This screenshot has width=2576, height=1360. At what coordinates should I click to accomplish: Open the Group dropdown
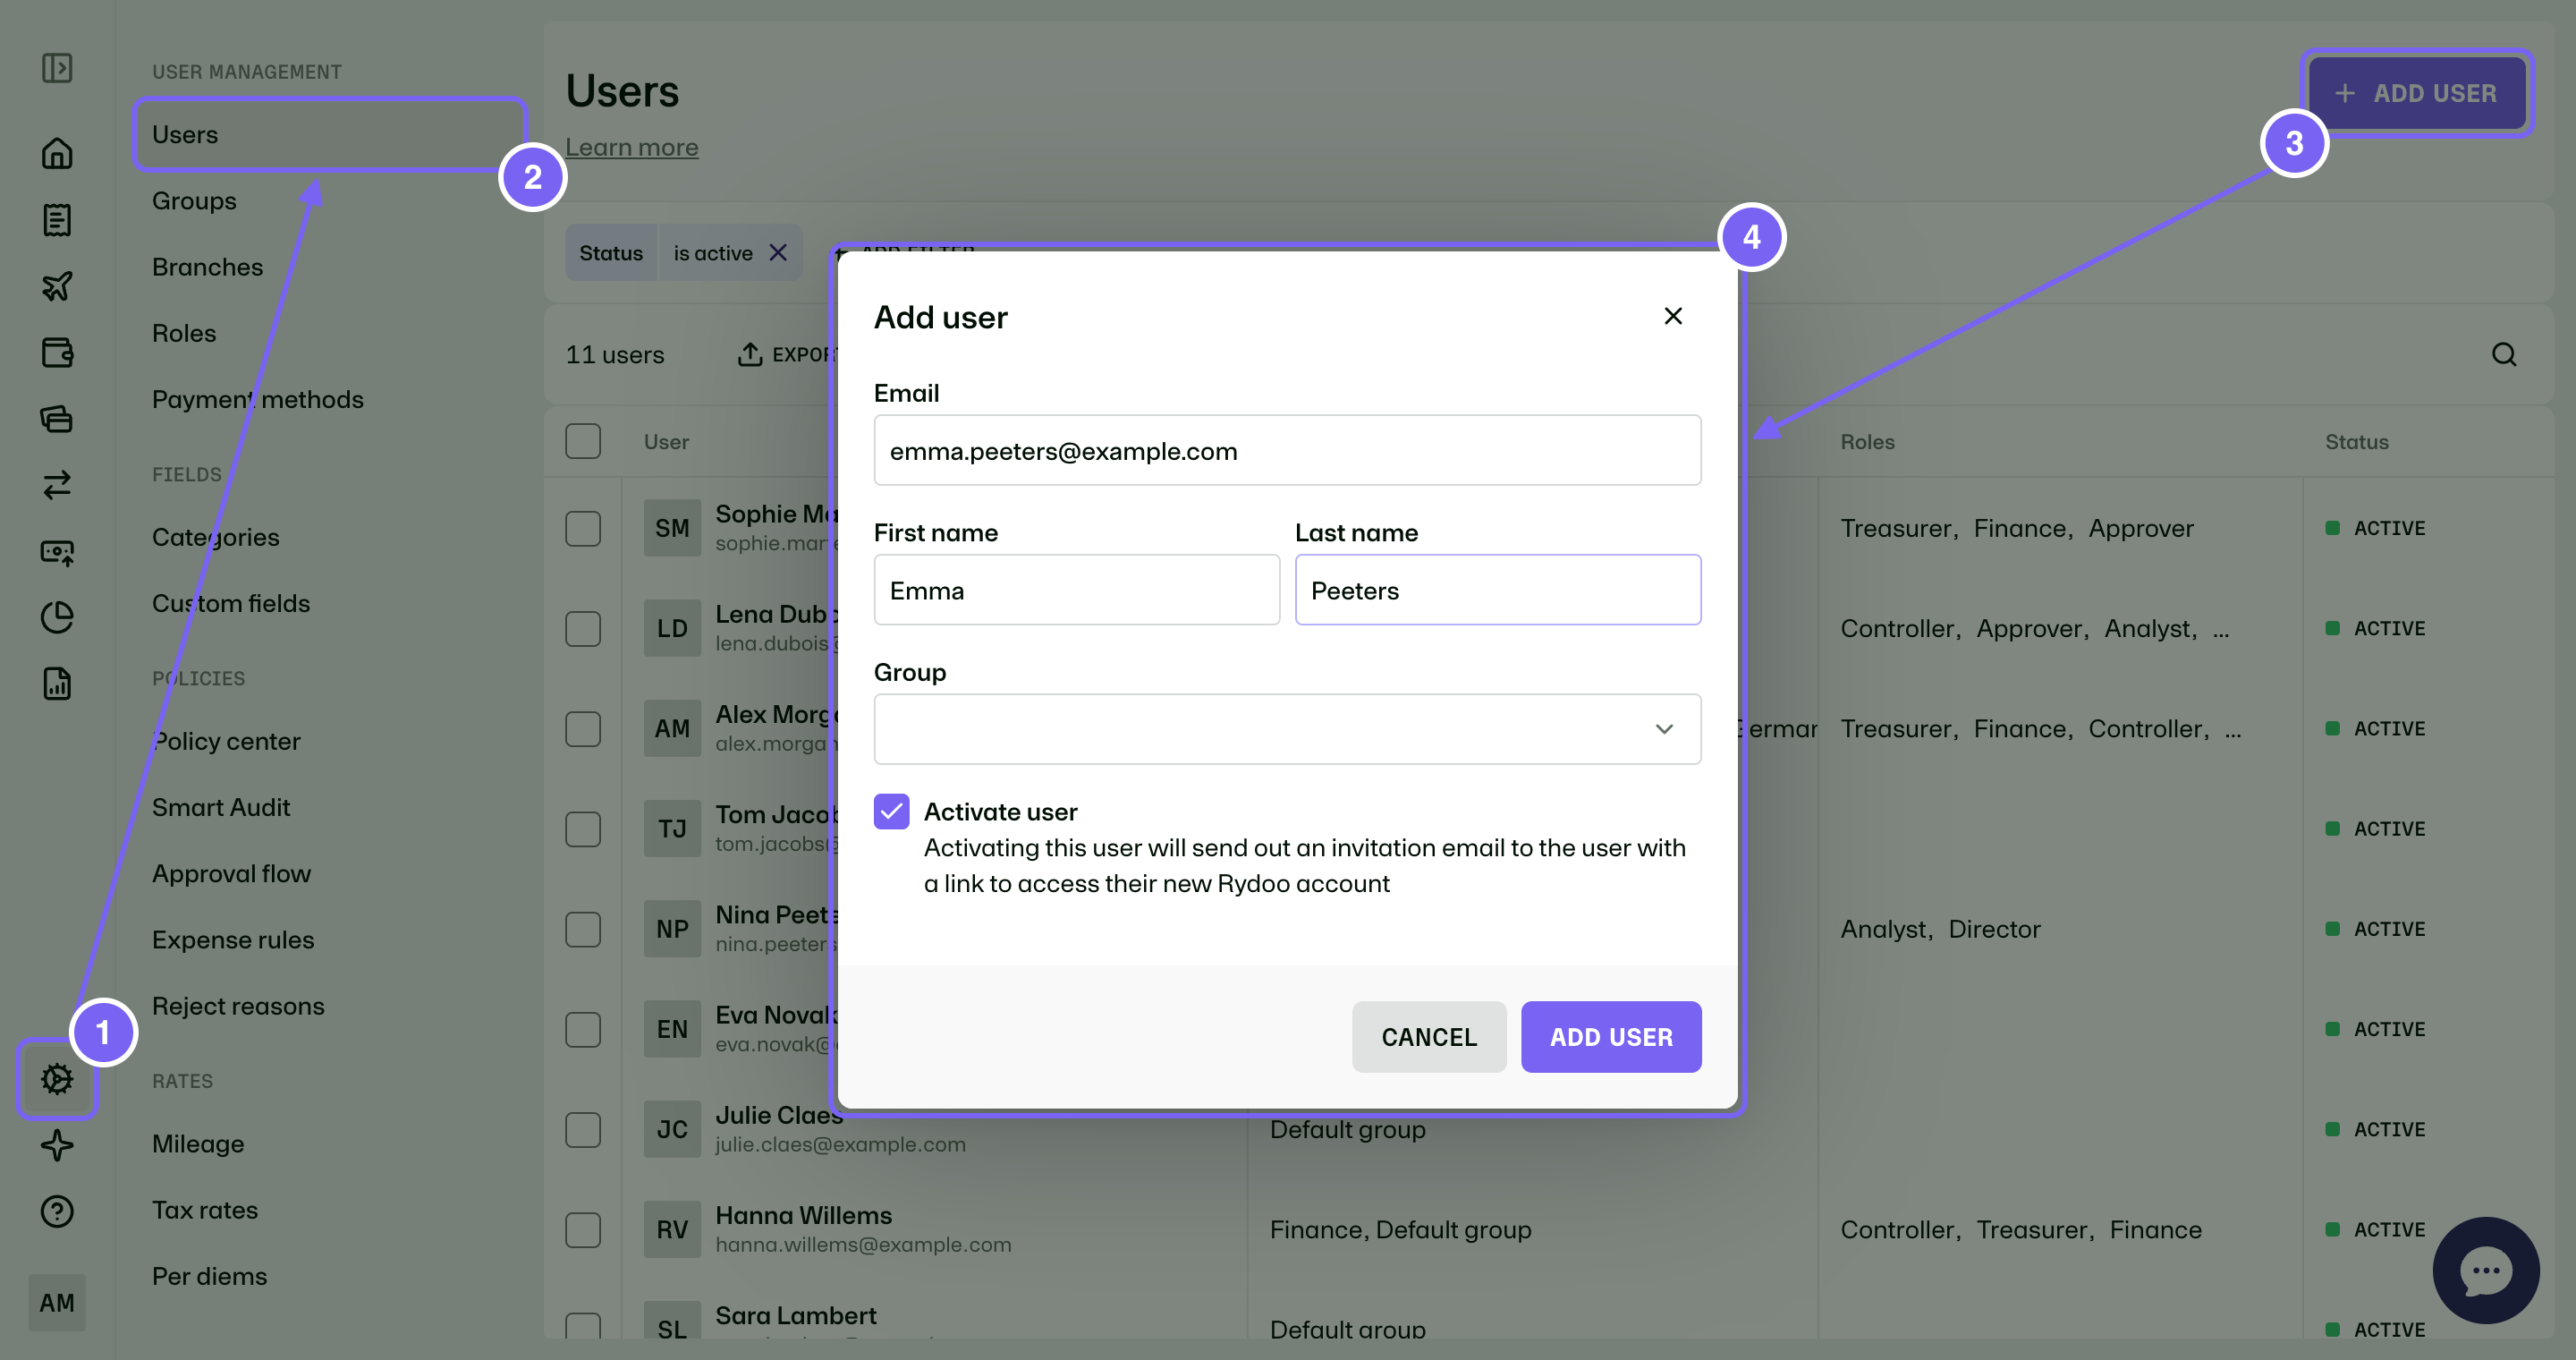[x=1287, y=729]
